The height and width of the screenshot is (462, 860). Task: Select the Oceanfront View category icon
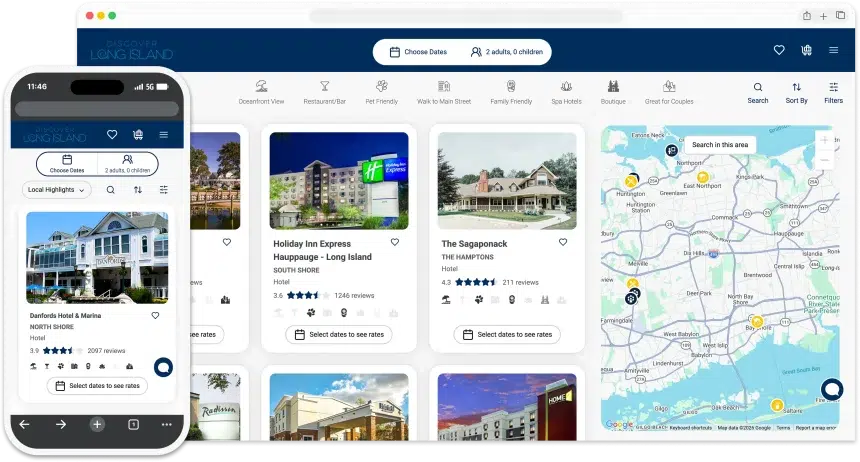point(261,87)
